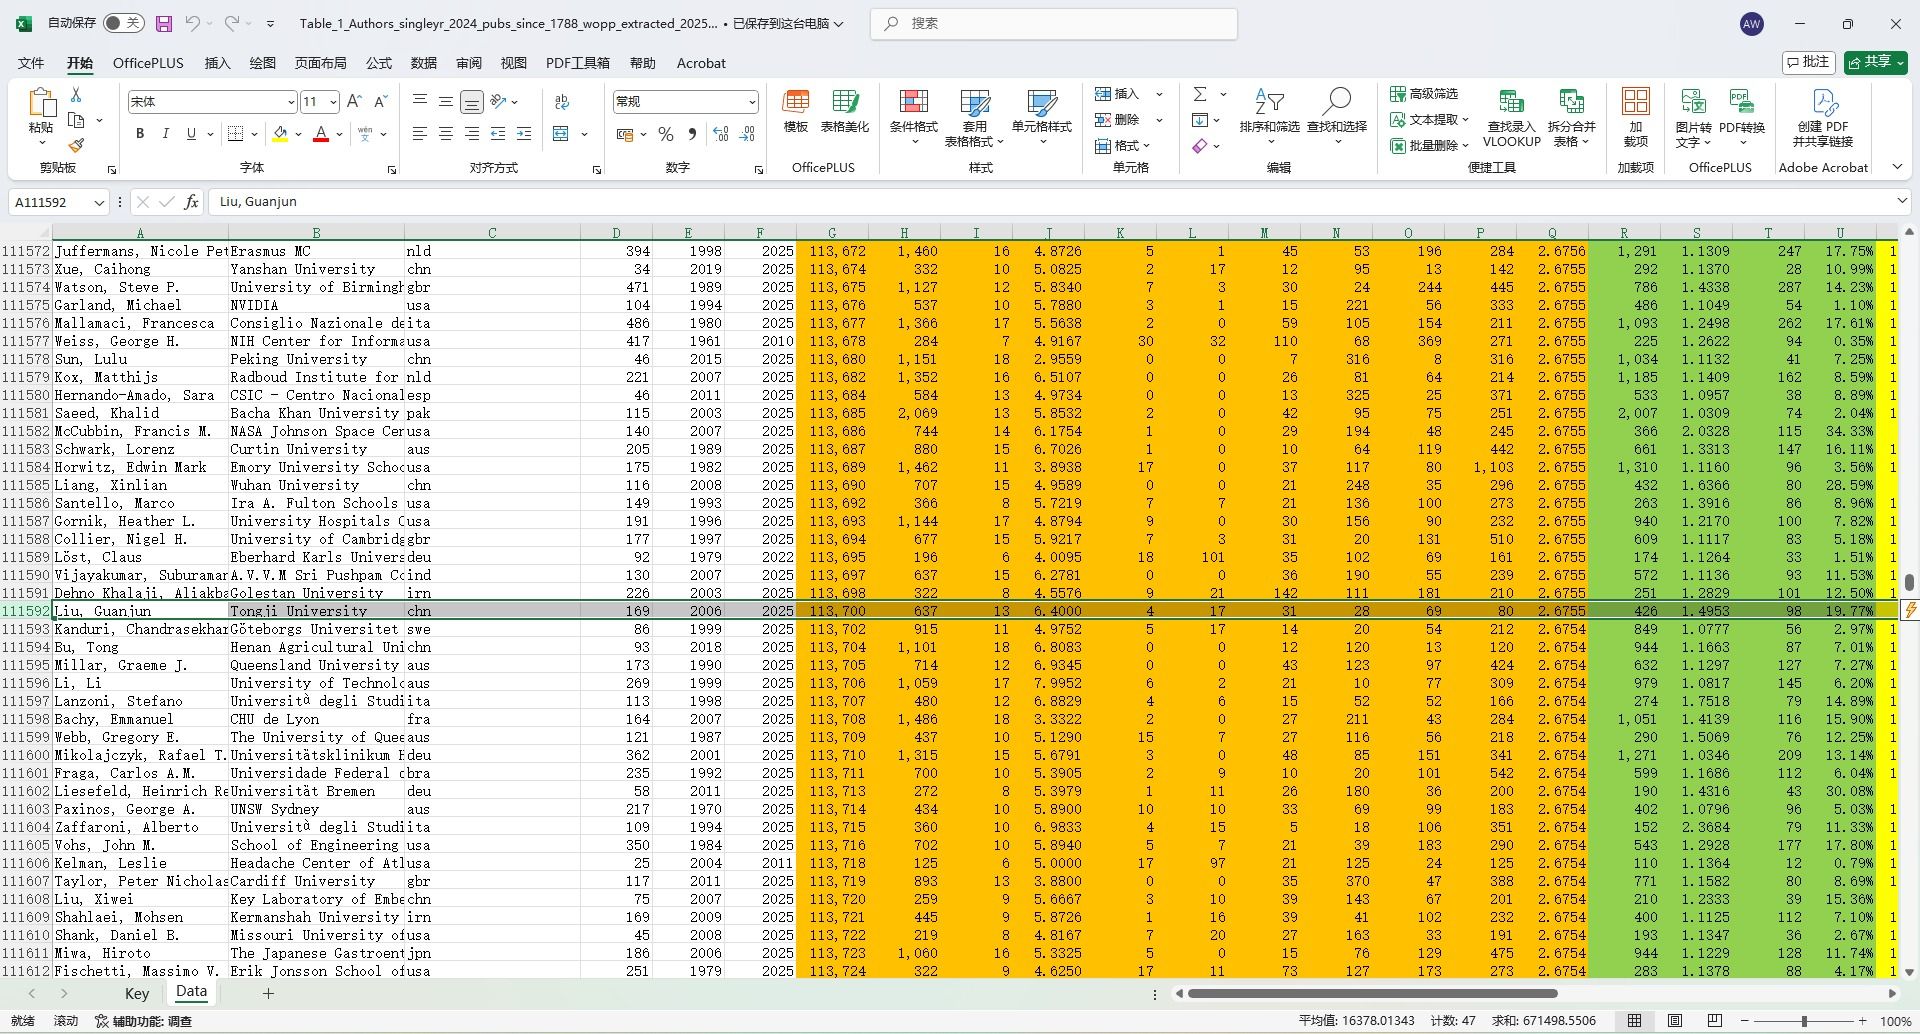Switch to the Key sheet tab
The image size is (1920, 1034).
(x=137, y=993)
